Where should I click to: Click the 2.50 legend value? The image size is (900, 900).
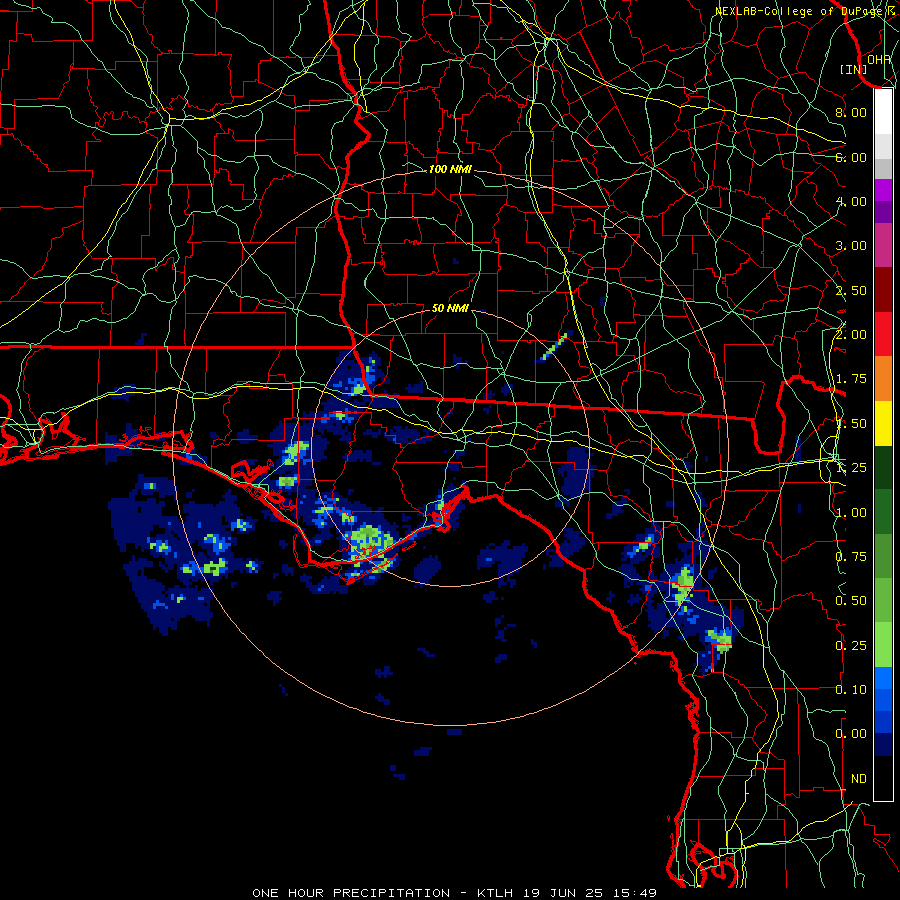click(x=851, y=290)
